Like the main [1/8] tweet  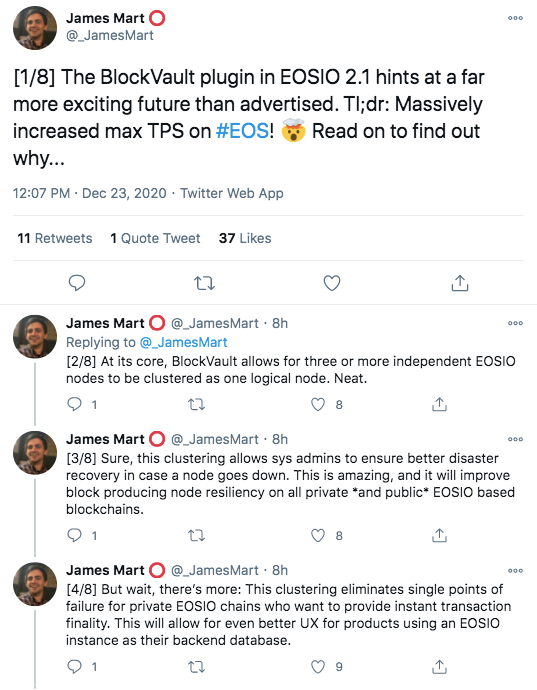(x=332, y=283)
